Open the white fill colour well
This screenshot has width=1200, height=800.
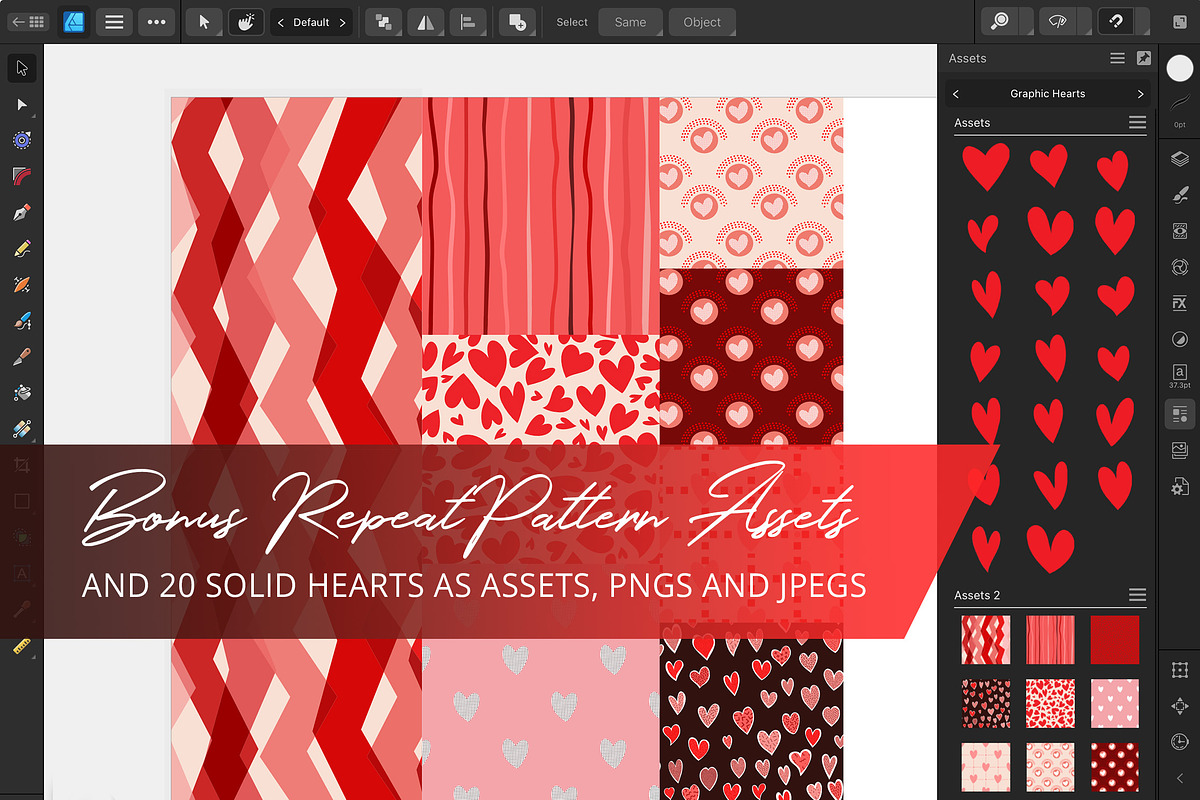(x=1180, y=68)
